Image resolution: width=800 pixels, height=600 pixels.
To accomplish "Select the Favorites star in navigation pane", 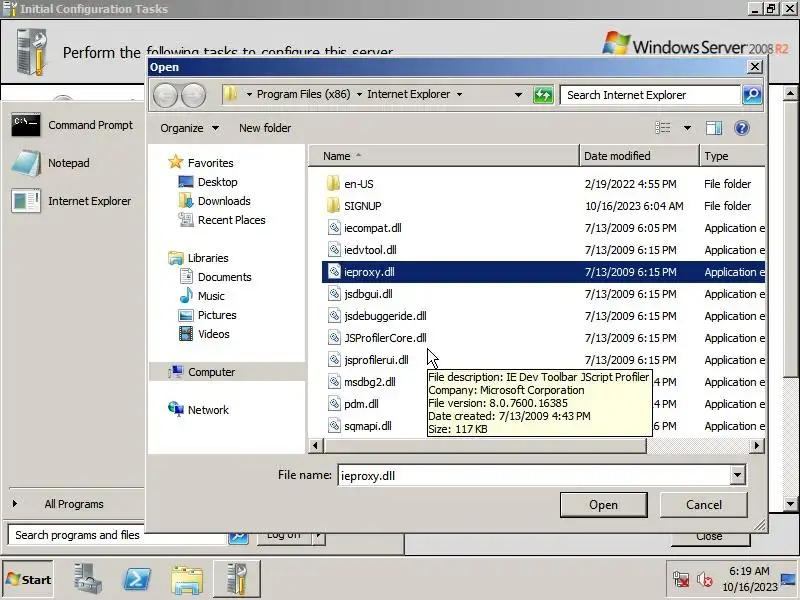I will [176, 162].
